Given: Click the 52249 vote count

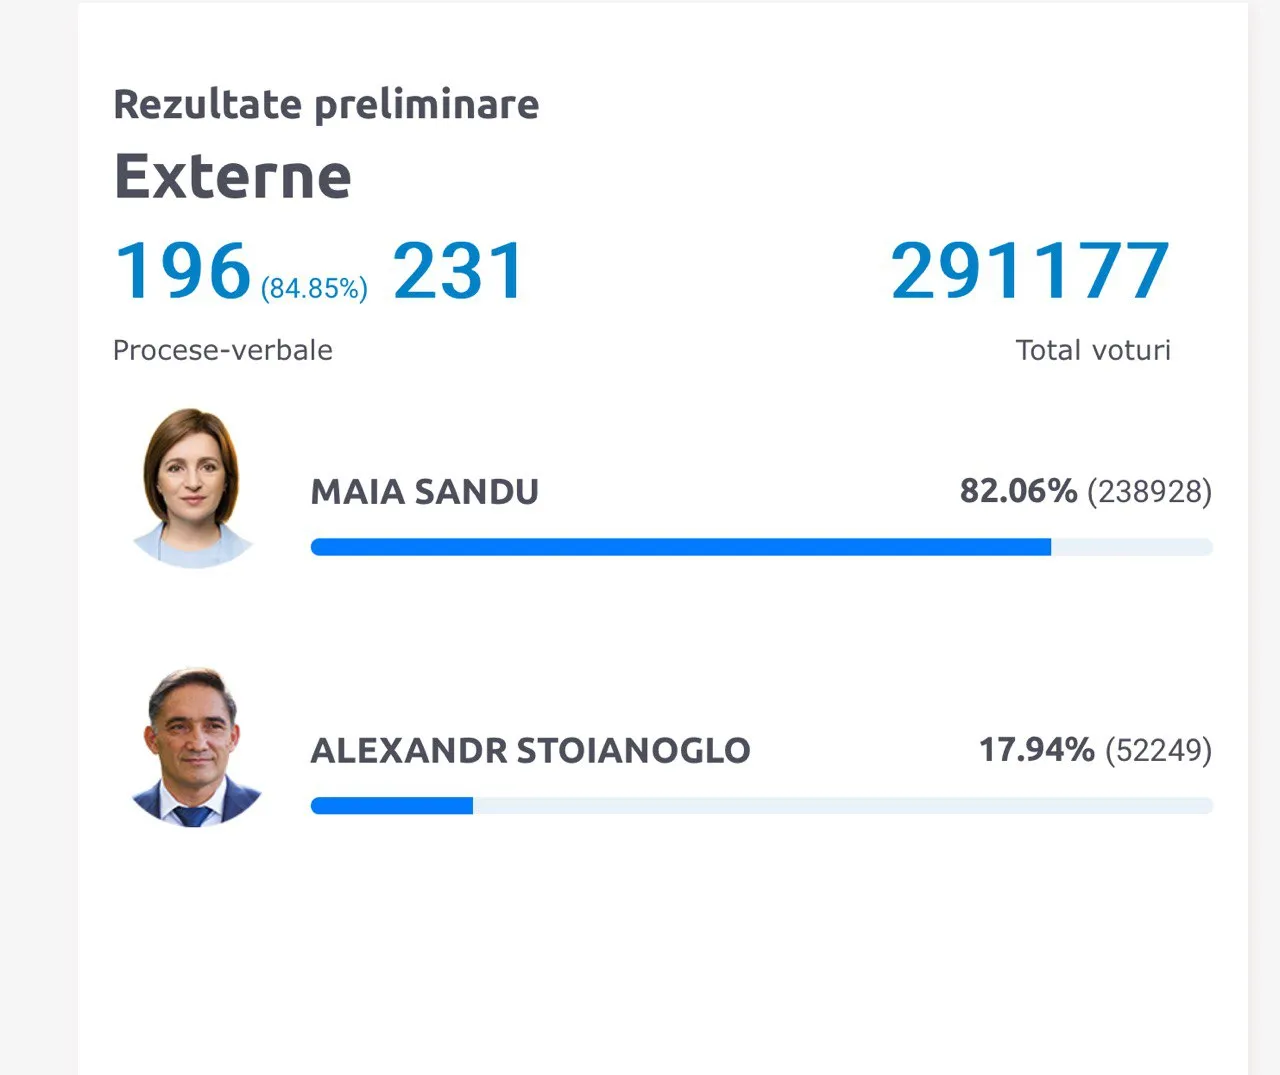Looking at the screenshot, I should pos(1159,750).
